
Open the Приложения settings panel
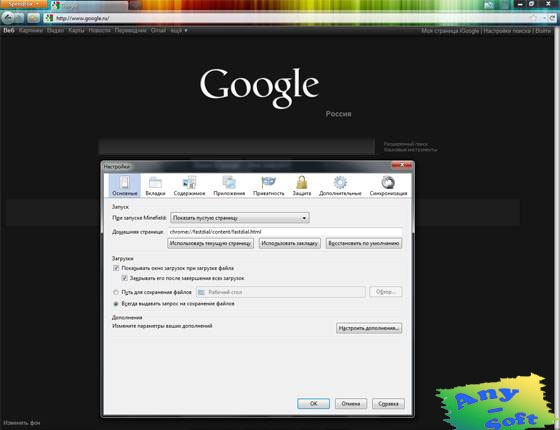point(229,186)
